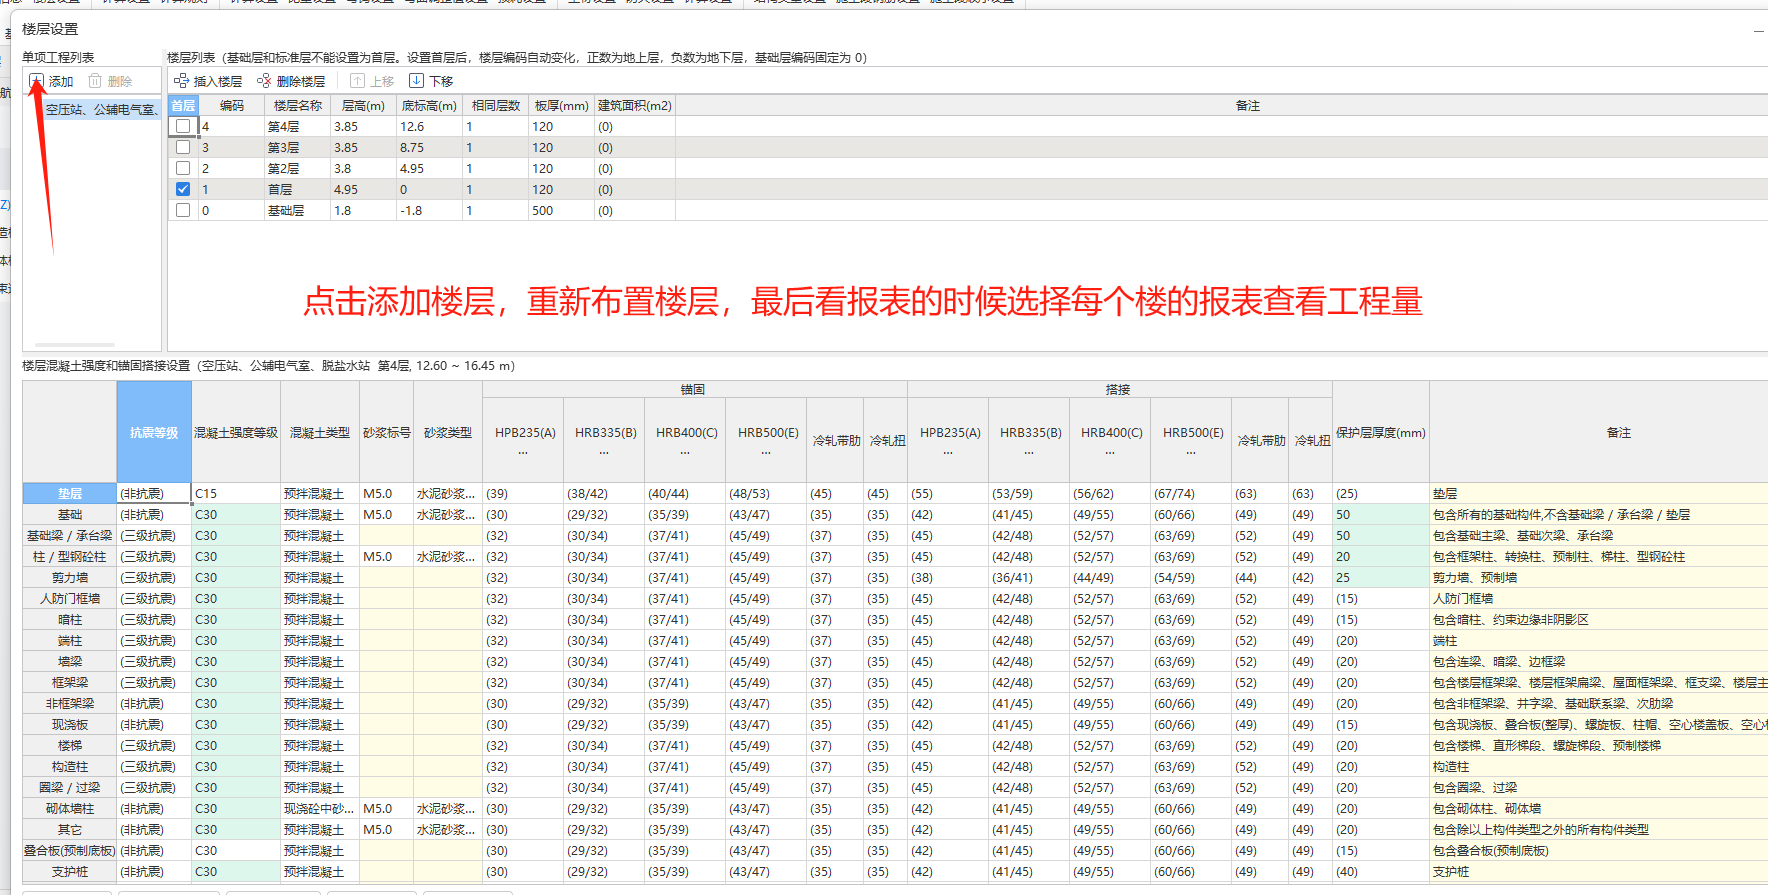Select the 支护桩 row header
The width and height of the screenshot is (1768, 895).
point(70,871)
